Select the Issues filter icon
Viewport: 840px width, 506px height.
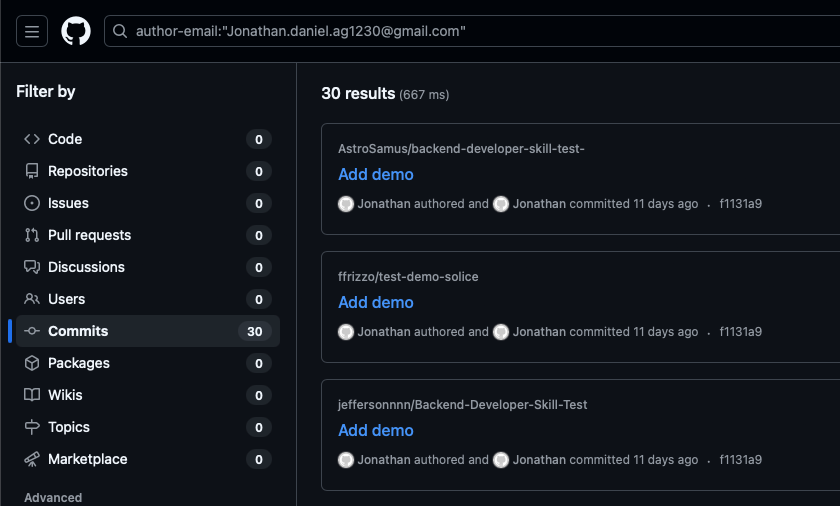[x=32, y=203]
